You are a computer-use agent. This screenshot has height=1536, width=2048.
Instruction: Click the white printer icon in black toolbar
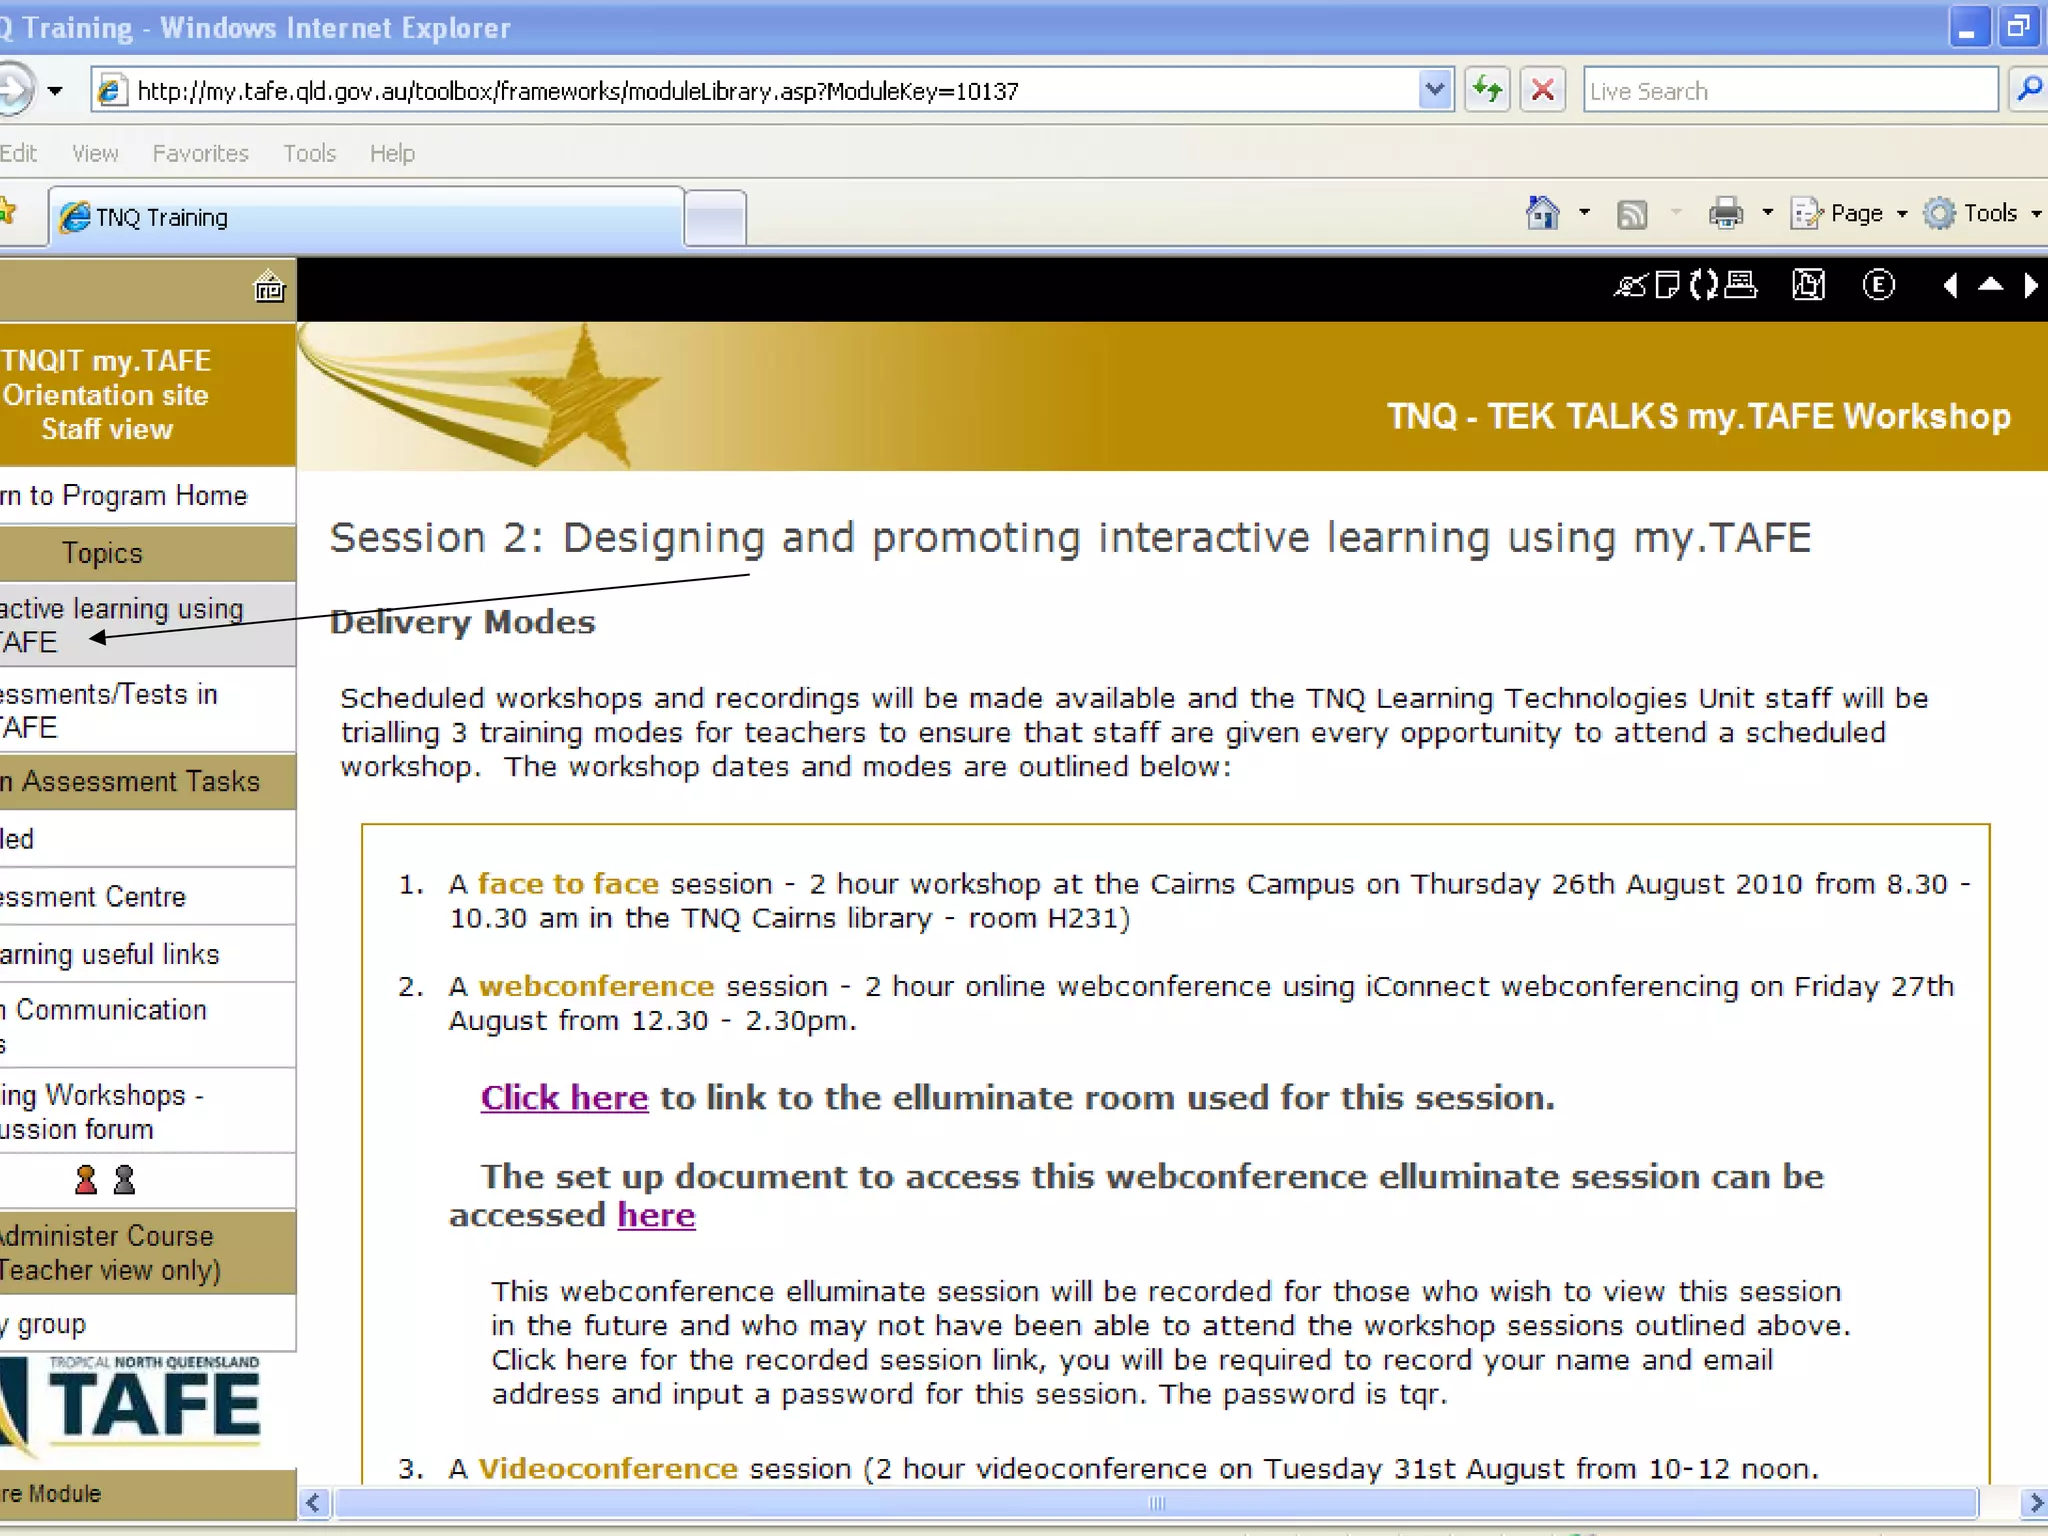click(x=1741, y=286)
